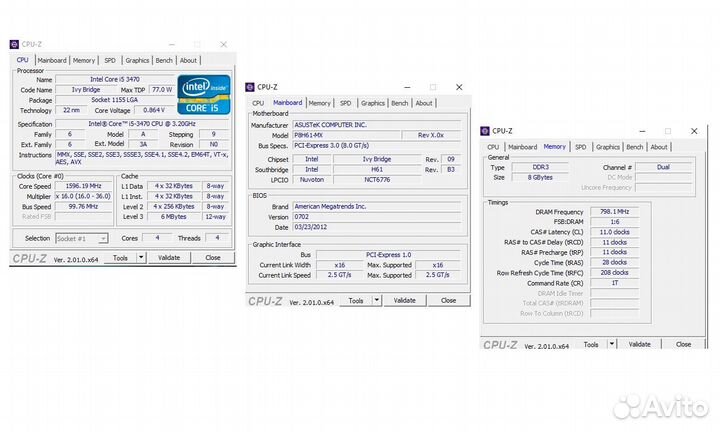
Task: Select the CPU tab in the Mainboard window
Action: (x=258, y=103)
